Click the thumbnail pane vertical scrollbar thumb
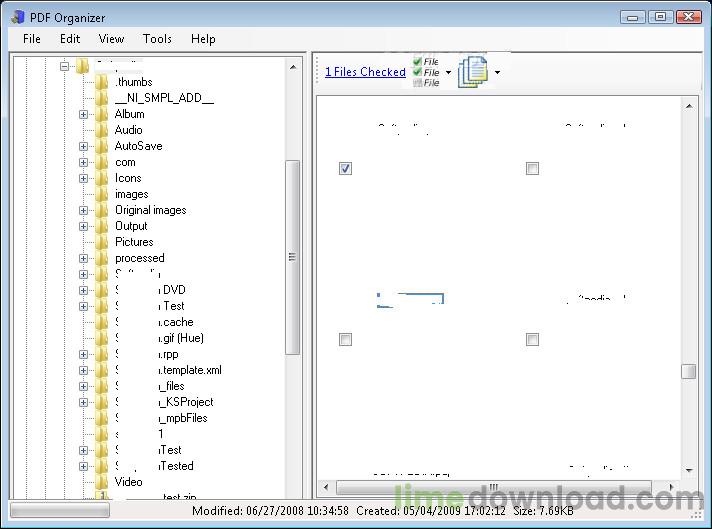Viewport: 712px width, 529px height. [689, 371]
